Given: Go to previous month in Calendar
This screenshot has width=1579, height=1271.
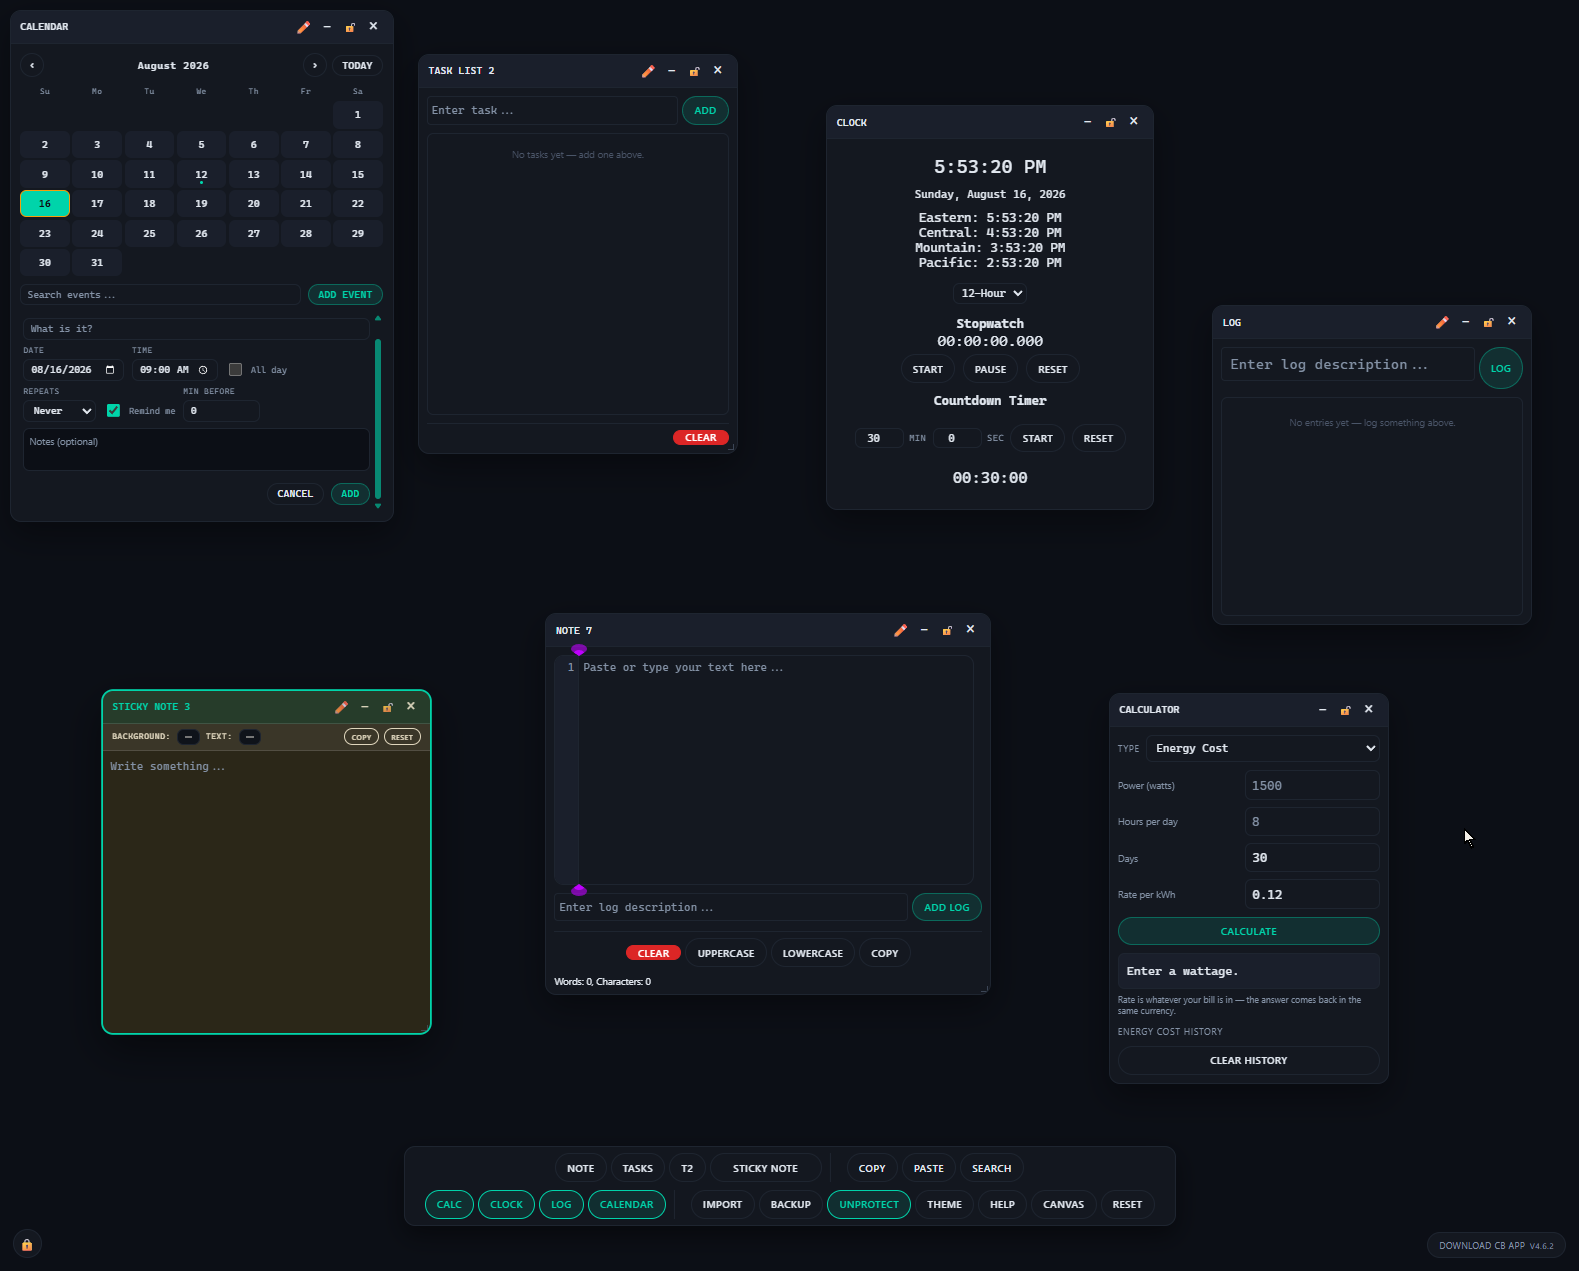Looking at the screenshot, I should (x=32, y=65).
